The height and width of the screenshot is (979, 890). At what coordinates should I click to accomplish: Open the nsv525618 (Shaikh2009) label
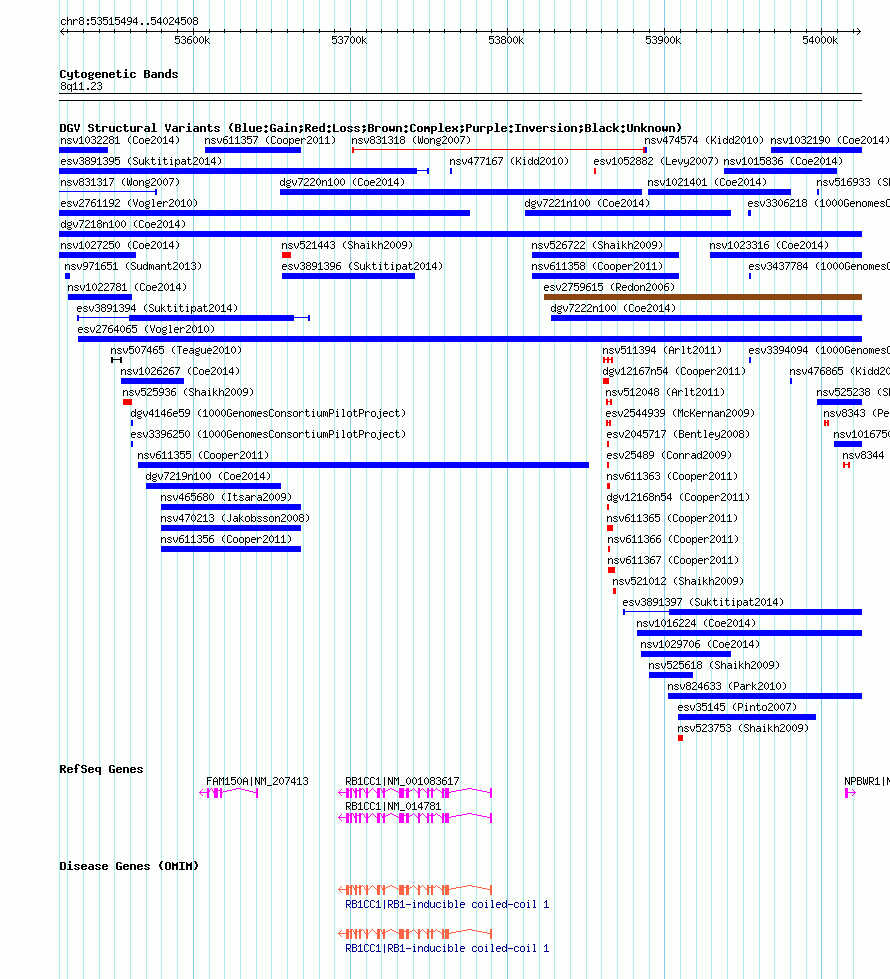(714, 666)
